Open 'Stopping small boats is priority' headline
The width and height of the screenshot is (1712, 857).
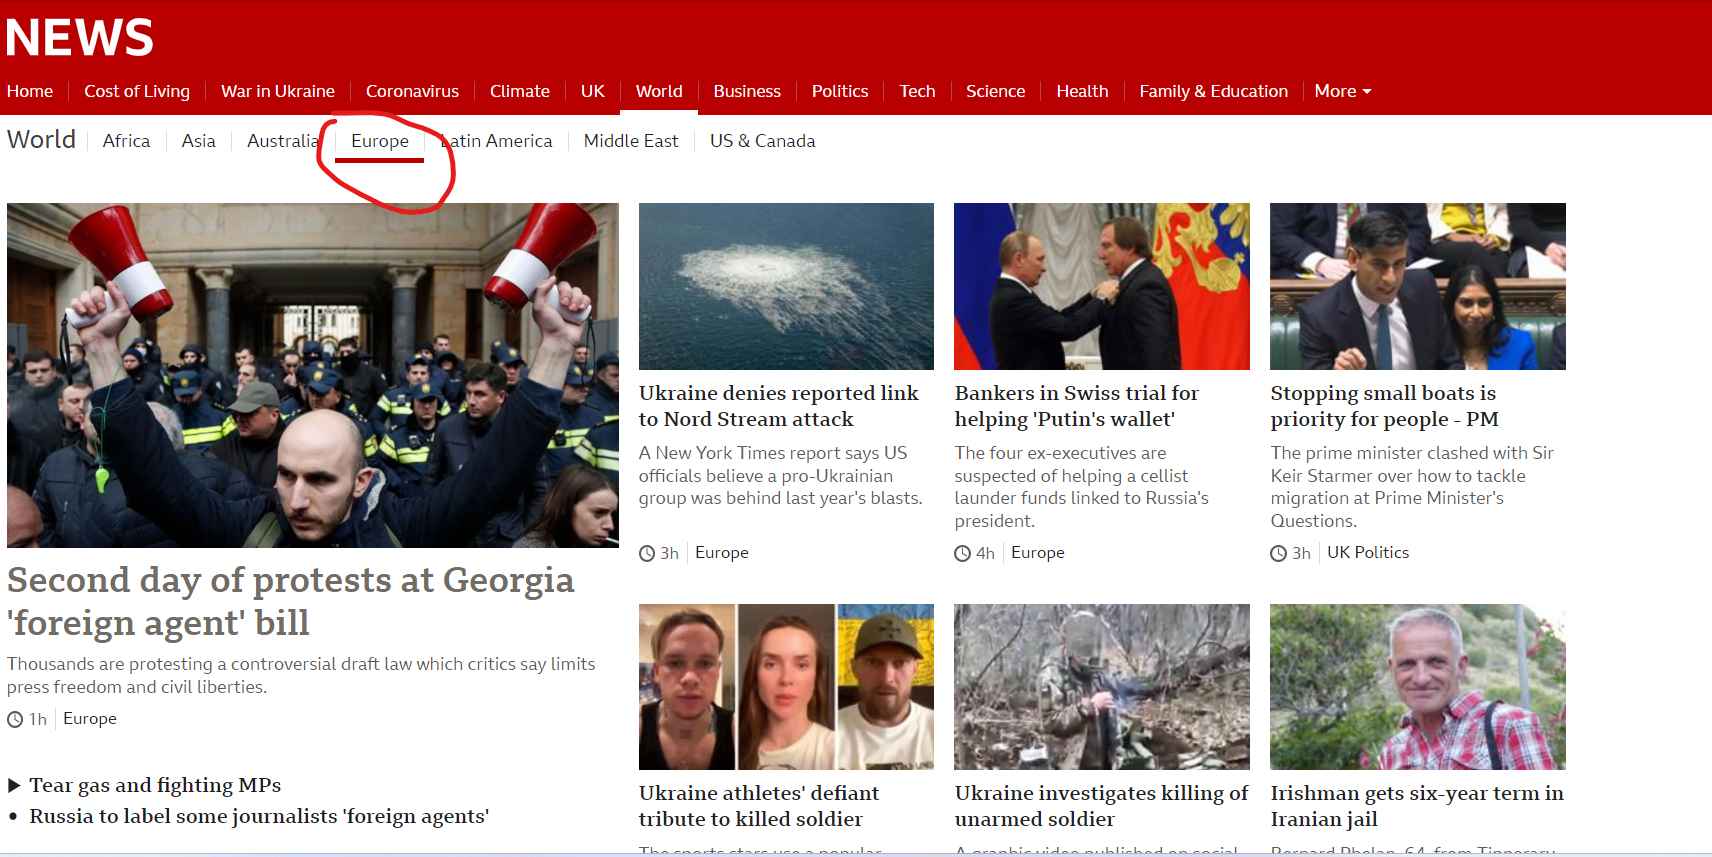point(1385,406)
